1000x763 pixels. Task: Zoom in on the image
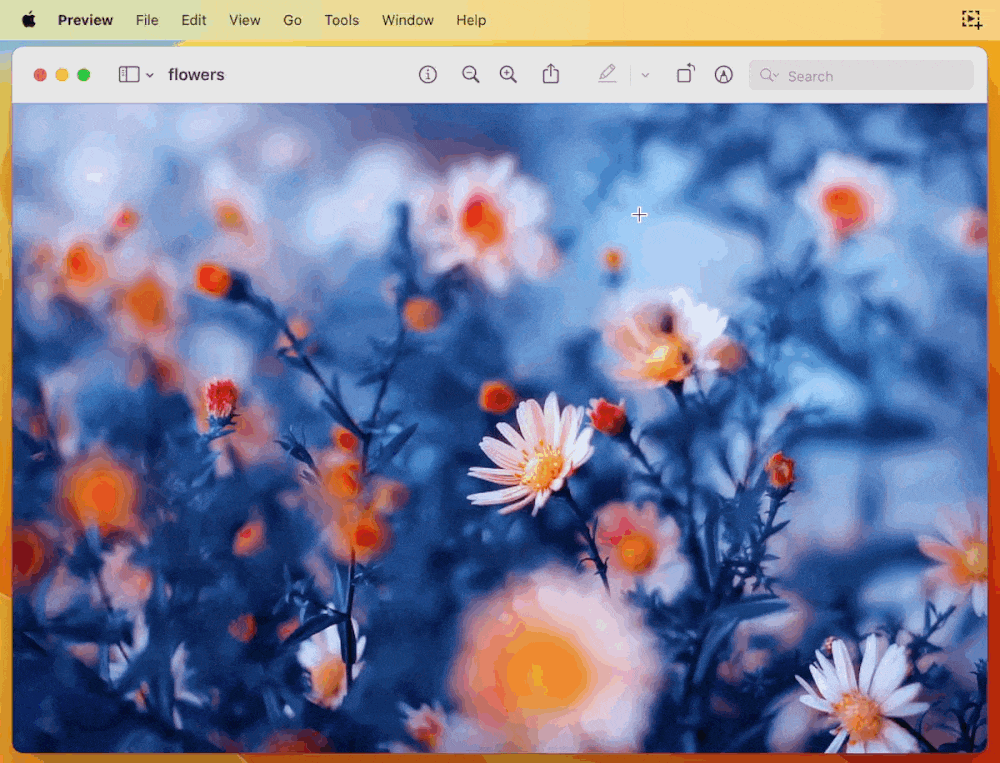(508, 75)
